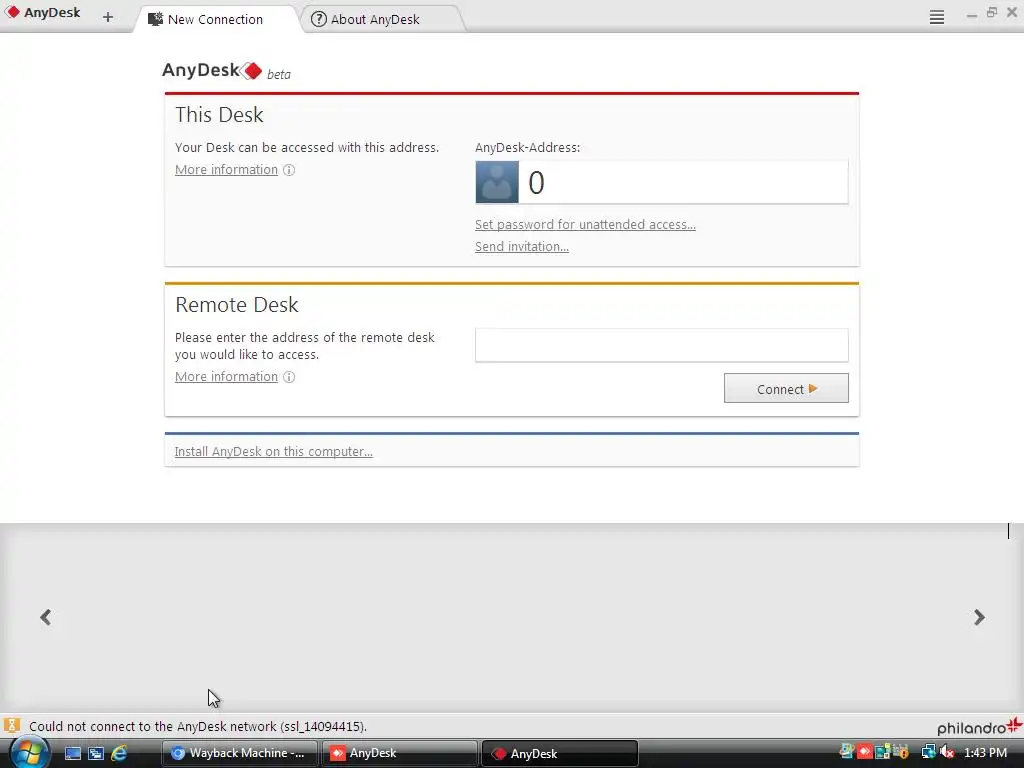Click the user avatar next to AnyDesk-Address
The width and height of the screenshot is (1024, 768).
[497, 182]
